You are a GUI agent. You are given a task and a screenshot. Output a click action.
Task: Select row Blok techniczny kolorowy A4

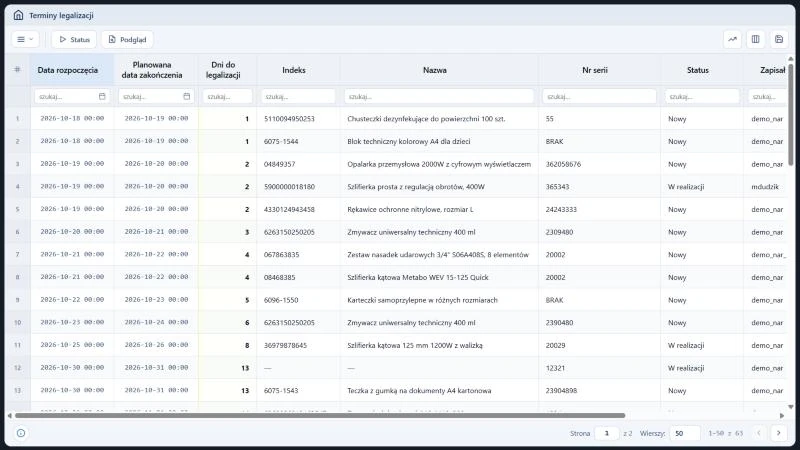coord(396,141)
